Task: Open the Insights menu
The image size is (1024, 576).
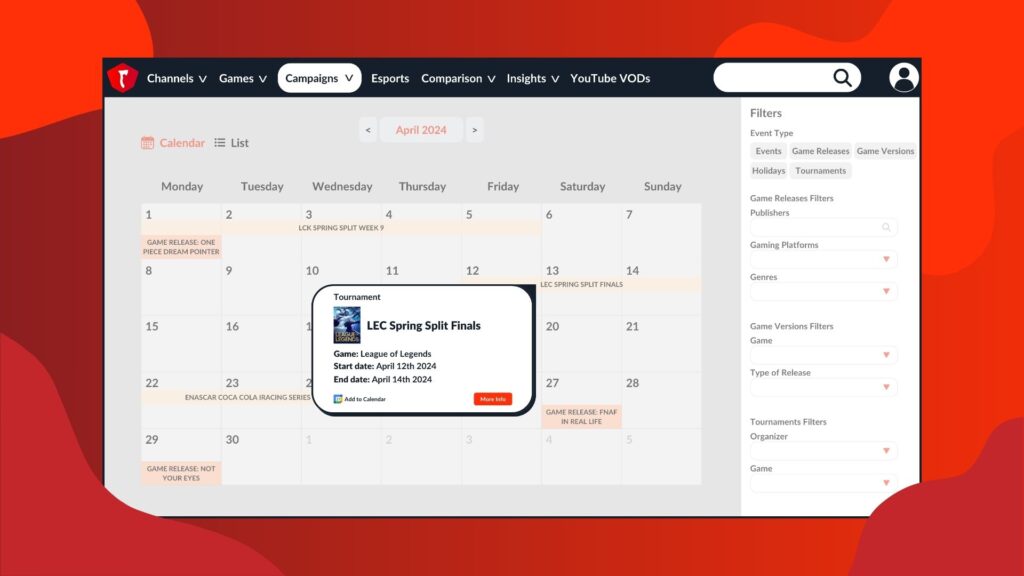Action: click(x=533, y=78)
